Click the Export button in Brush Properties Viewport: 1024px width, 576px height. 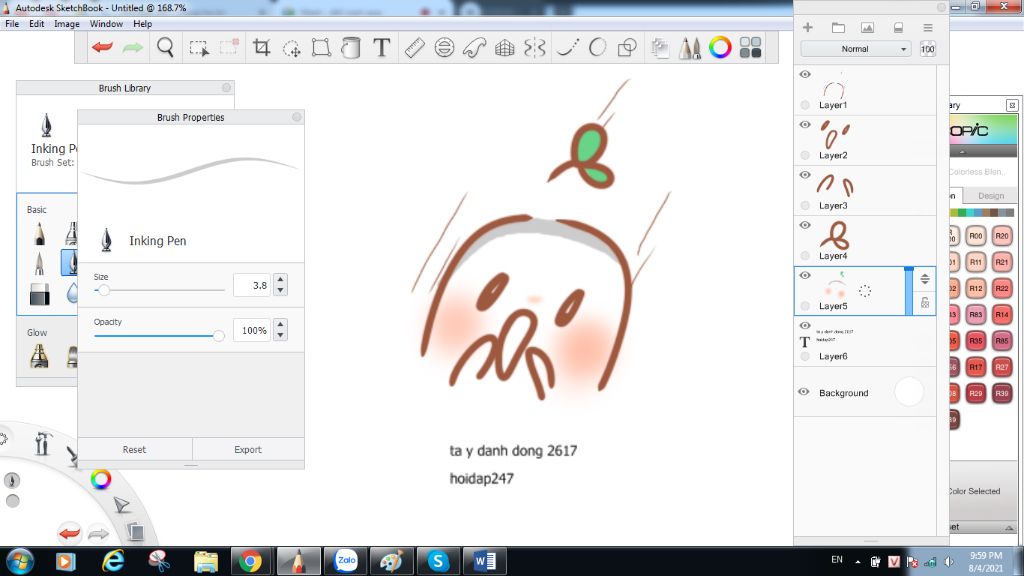[248, 449]
